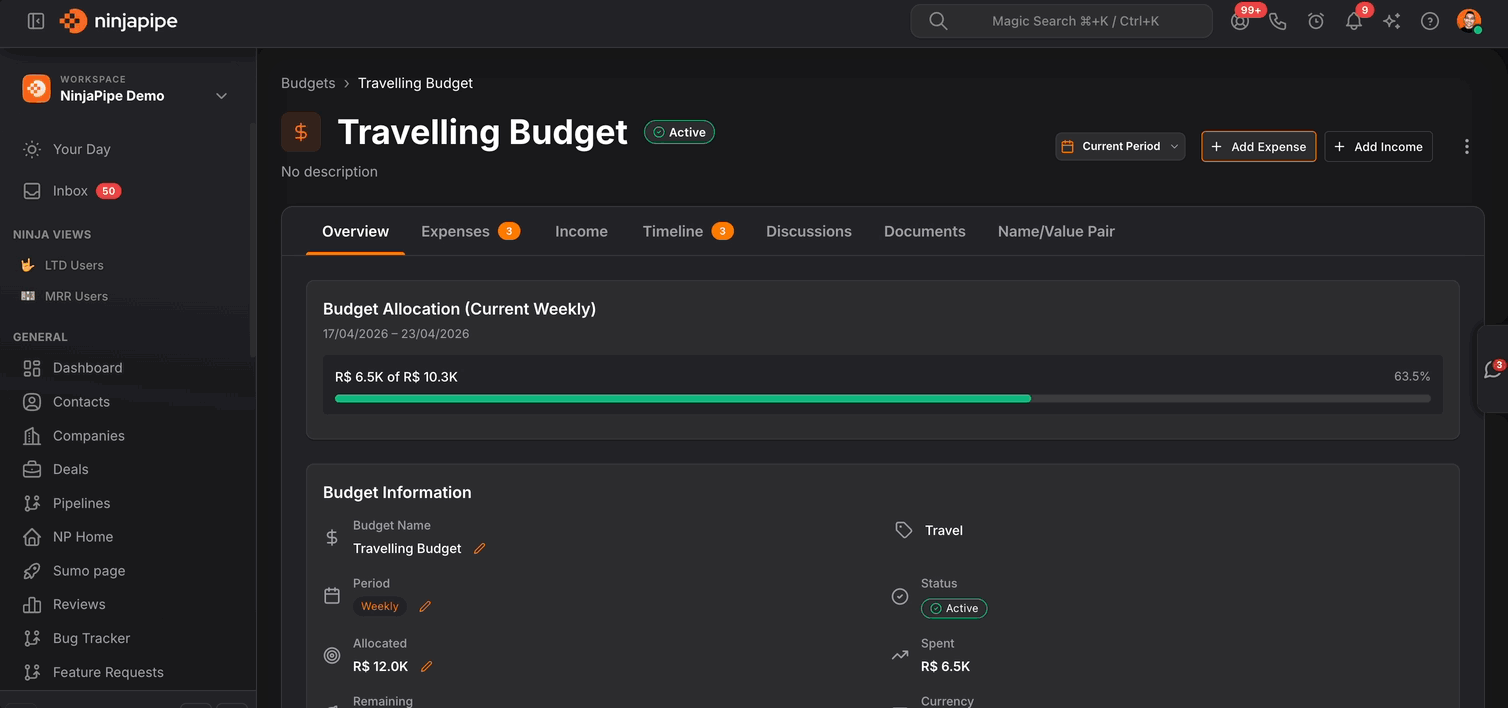
Task: Click the budget allocation progress bar
Action: coord(881,398)
